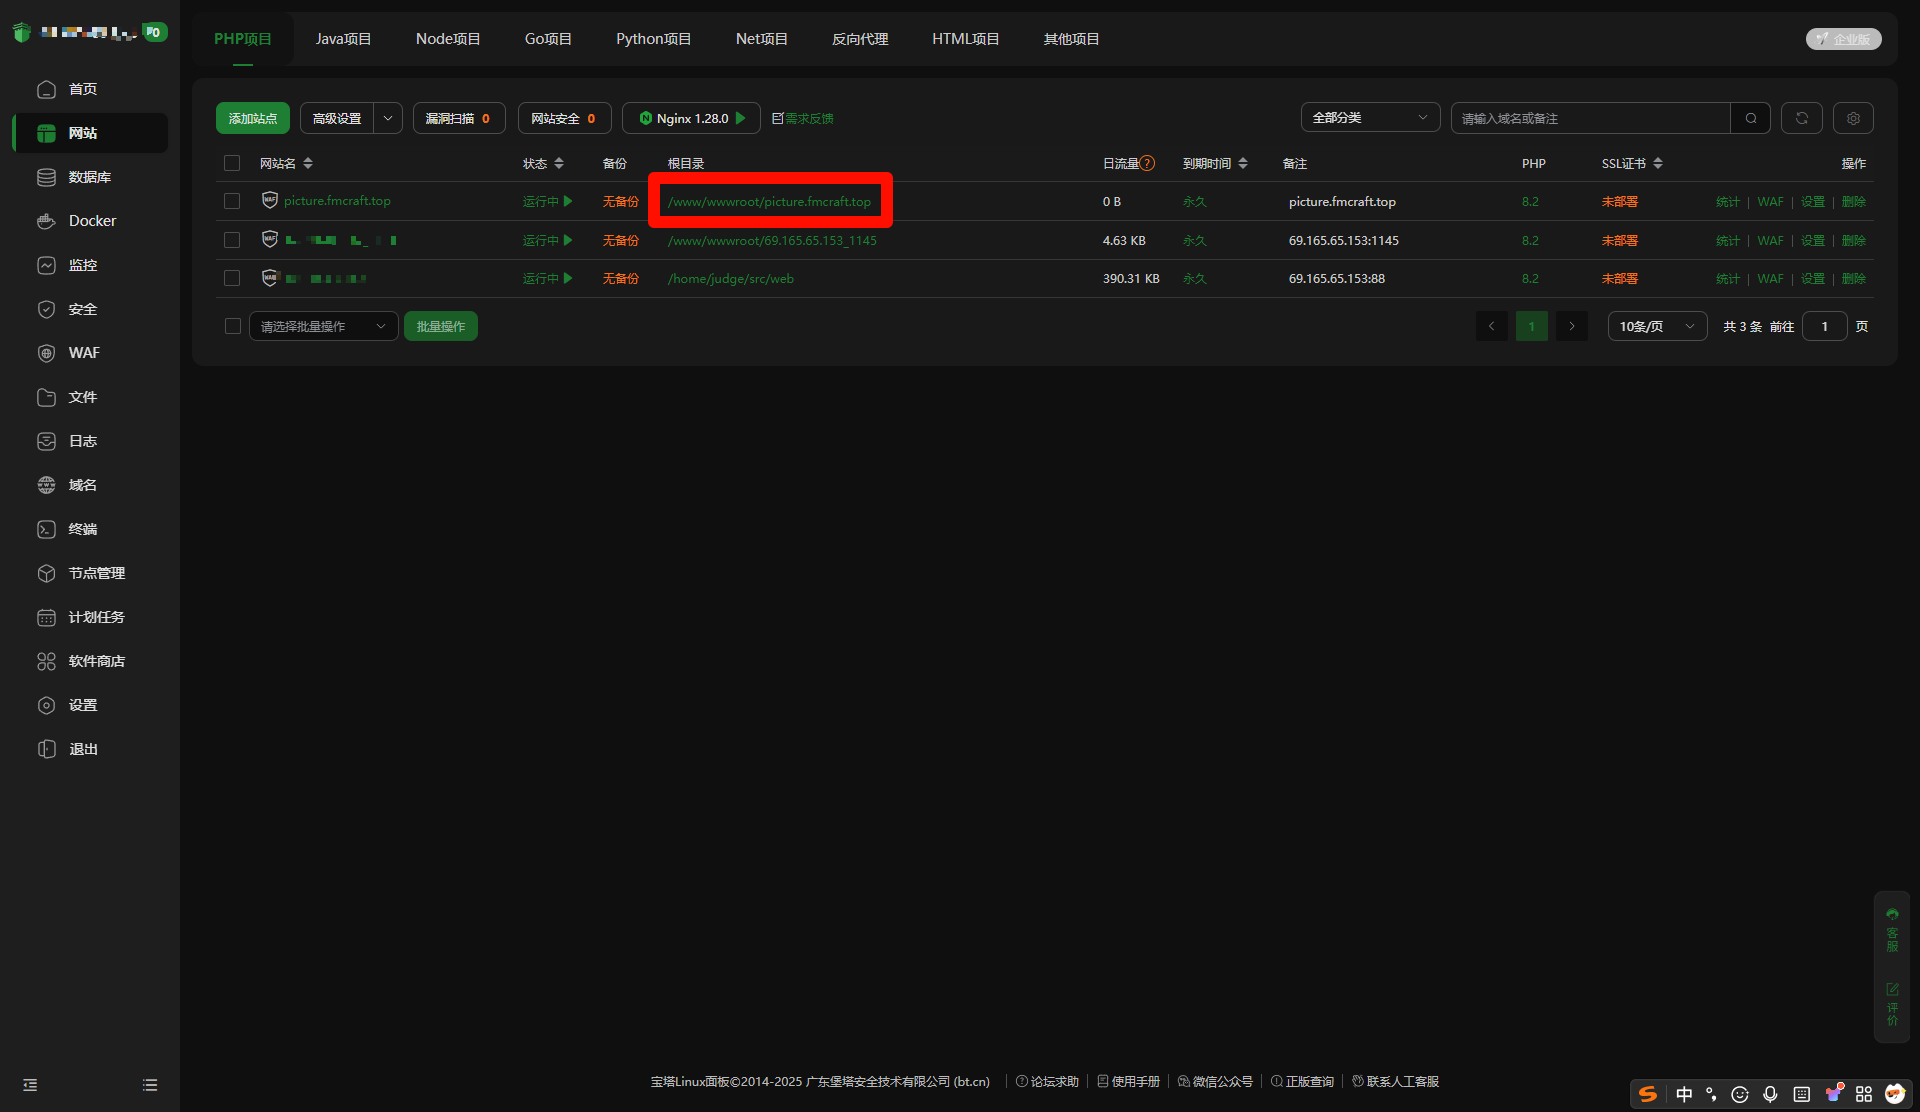Collapse sidebar using bottom-left menu icon
This screenshot has width=1920, height=1112.
(30, 1085)
